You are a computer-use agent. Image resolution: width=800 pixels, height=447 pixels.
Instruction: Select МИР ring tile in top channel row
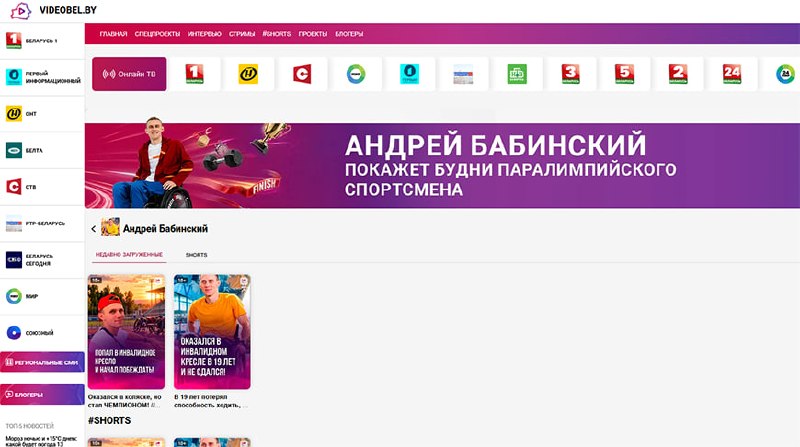pos(356,74)
